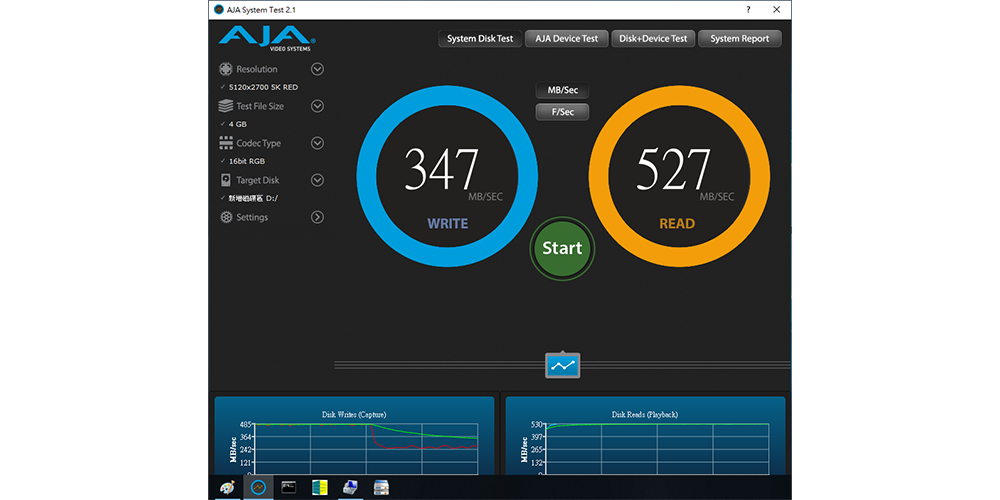1000x500 pixels.
Task: Expand the Resolution dropdown arrow
Action: 317,70
